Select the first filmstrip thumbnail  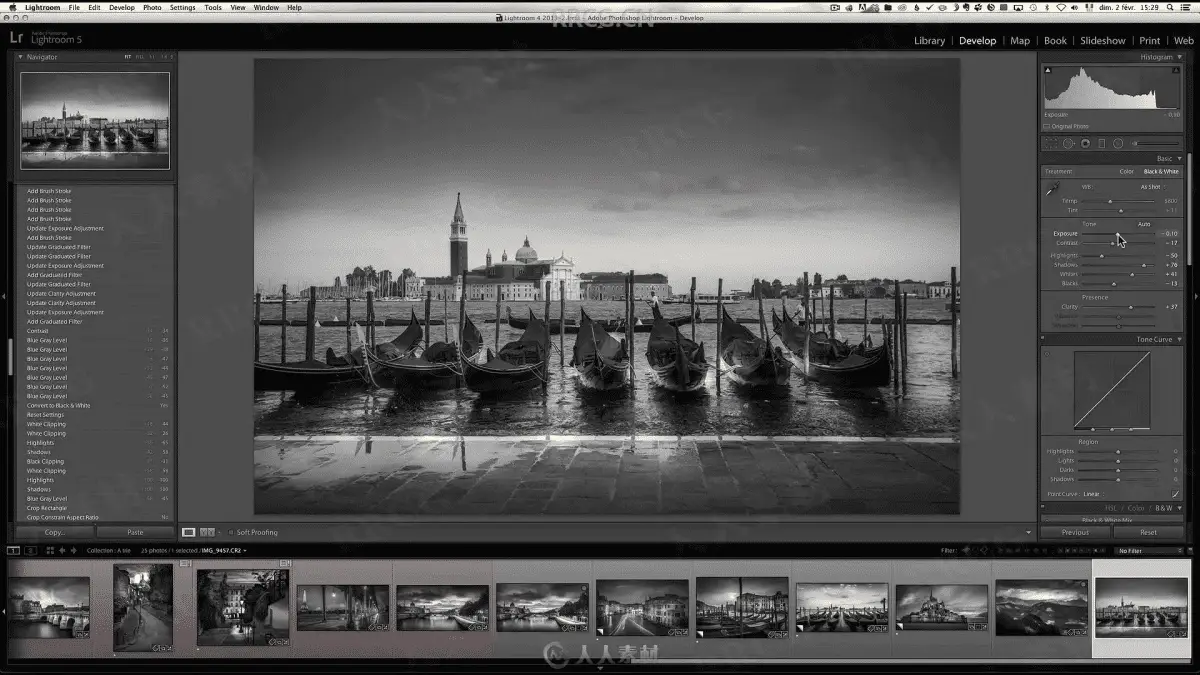pos(49,608)
